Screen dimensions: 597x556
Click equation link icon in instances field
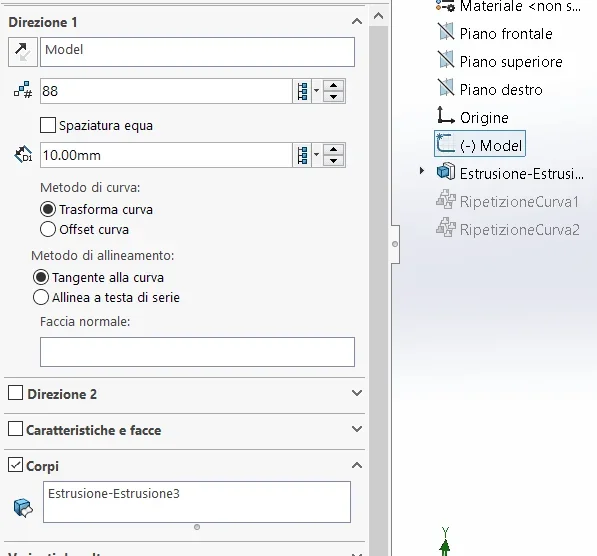tap(303, 91)
